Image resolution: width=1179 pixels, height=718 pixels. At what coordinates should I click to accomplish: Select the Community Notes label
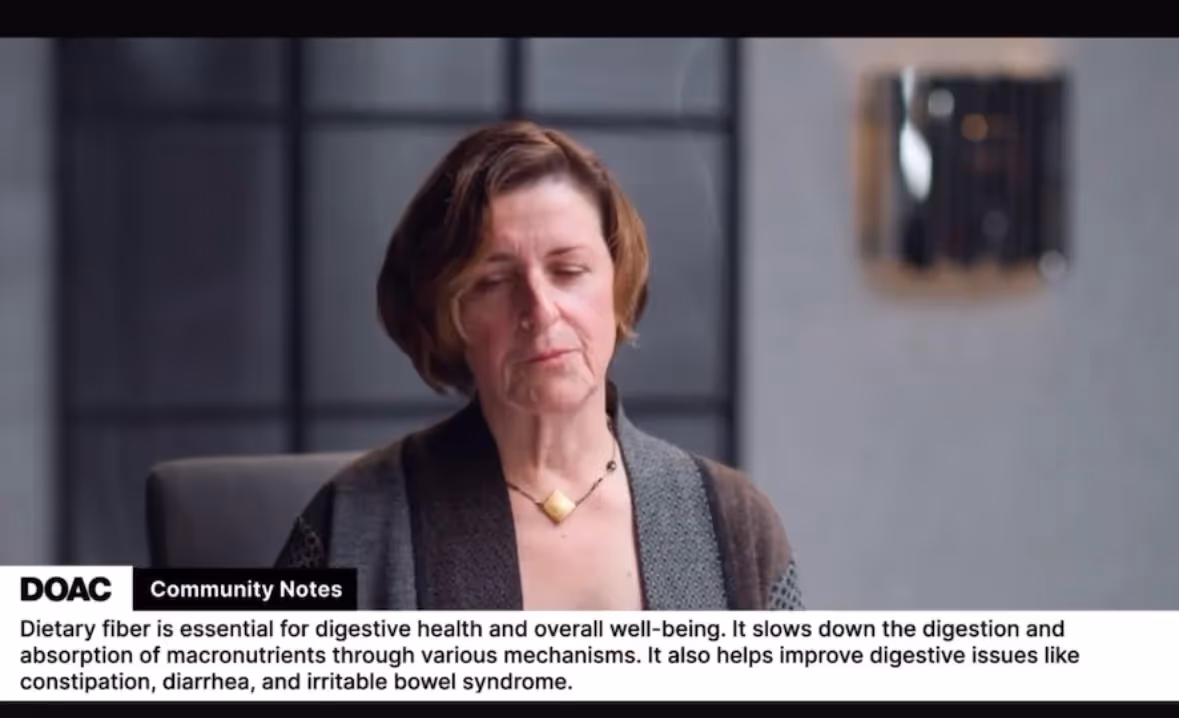(246, 589)
